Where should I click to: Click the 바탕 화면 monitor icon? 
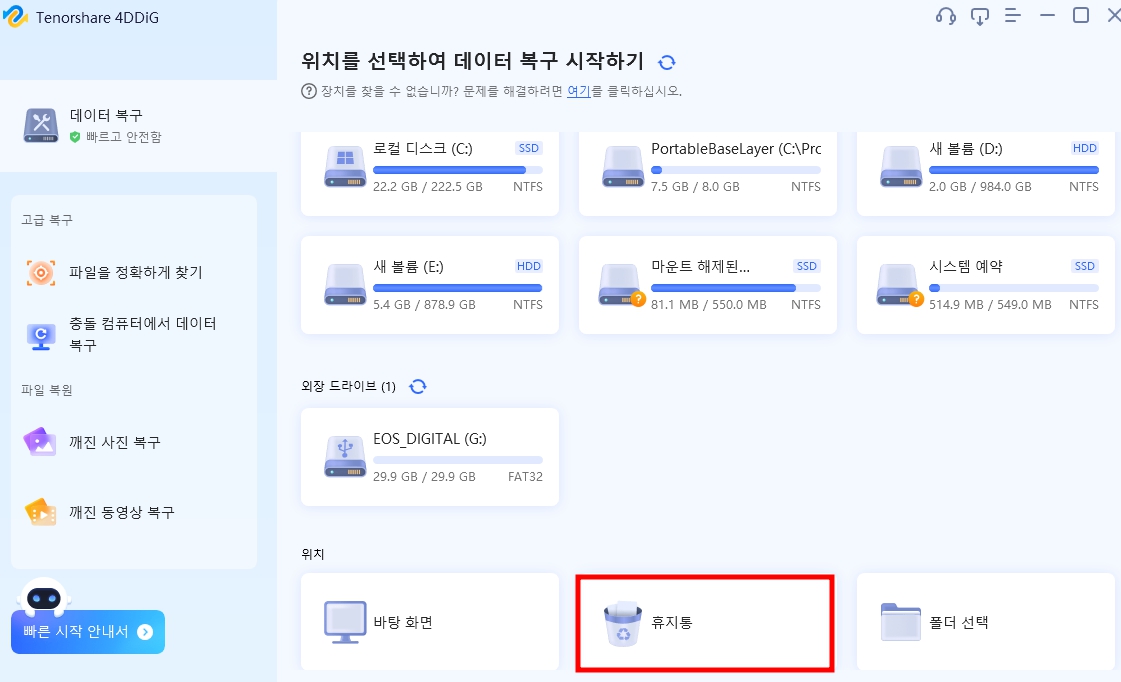[x=345, y=622]
